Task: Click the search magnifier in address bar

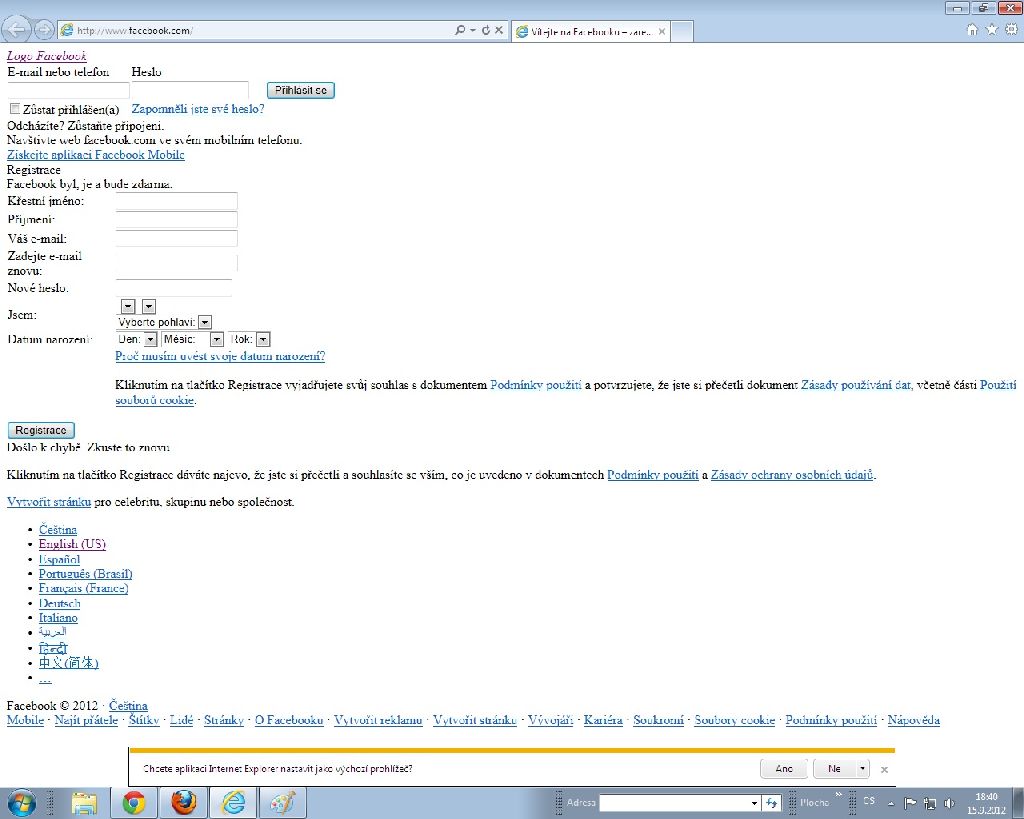Action: [460, 30]
